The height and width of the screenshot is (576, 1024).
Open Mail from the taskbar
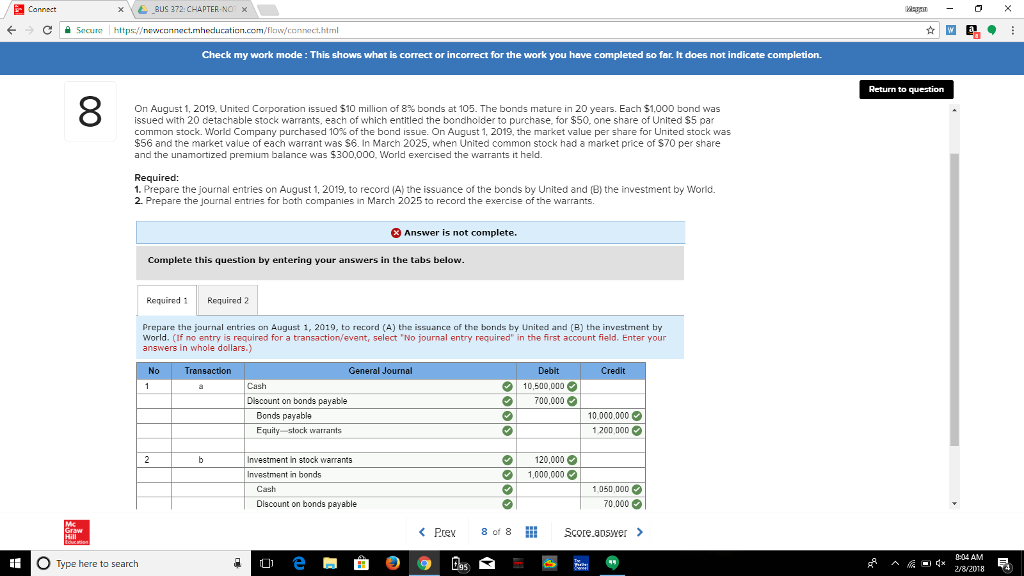(x=486, y=563)
